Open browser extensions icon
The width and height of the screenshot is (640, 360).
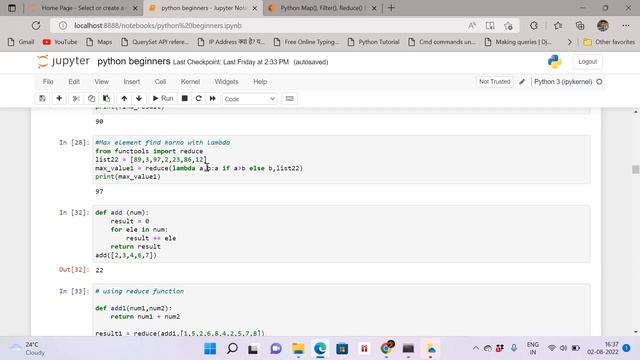[534, 25]
